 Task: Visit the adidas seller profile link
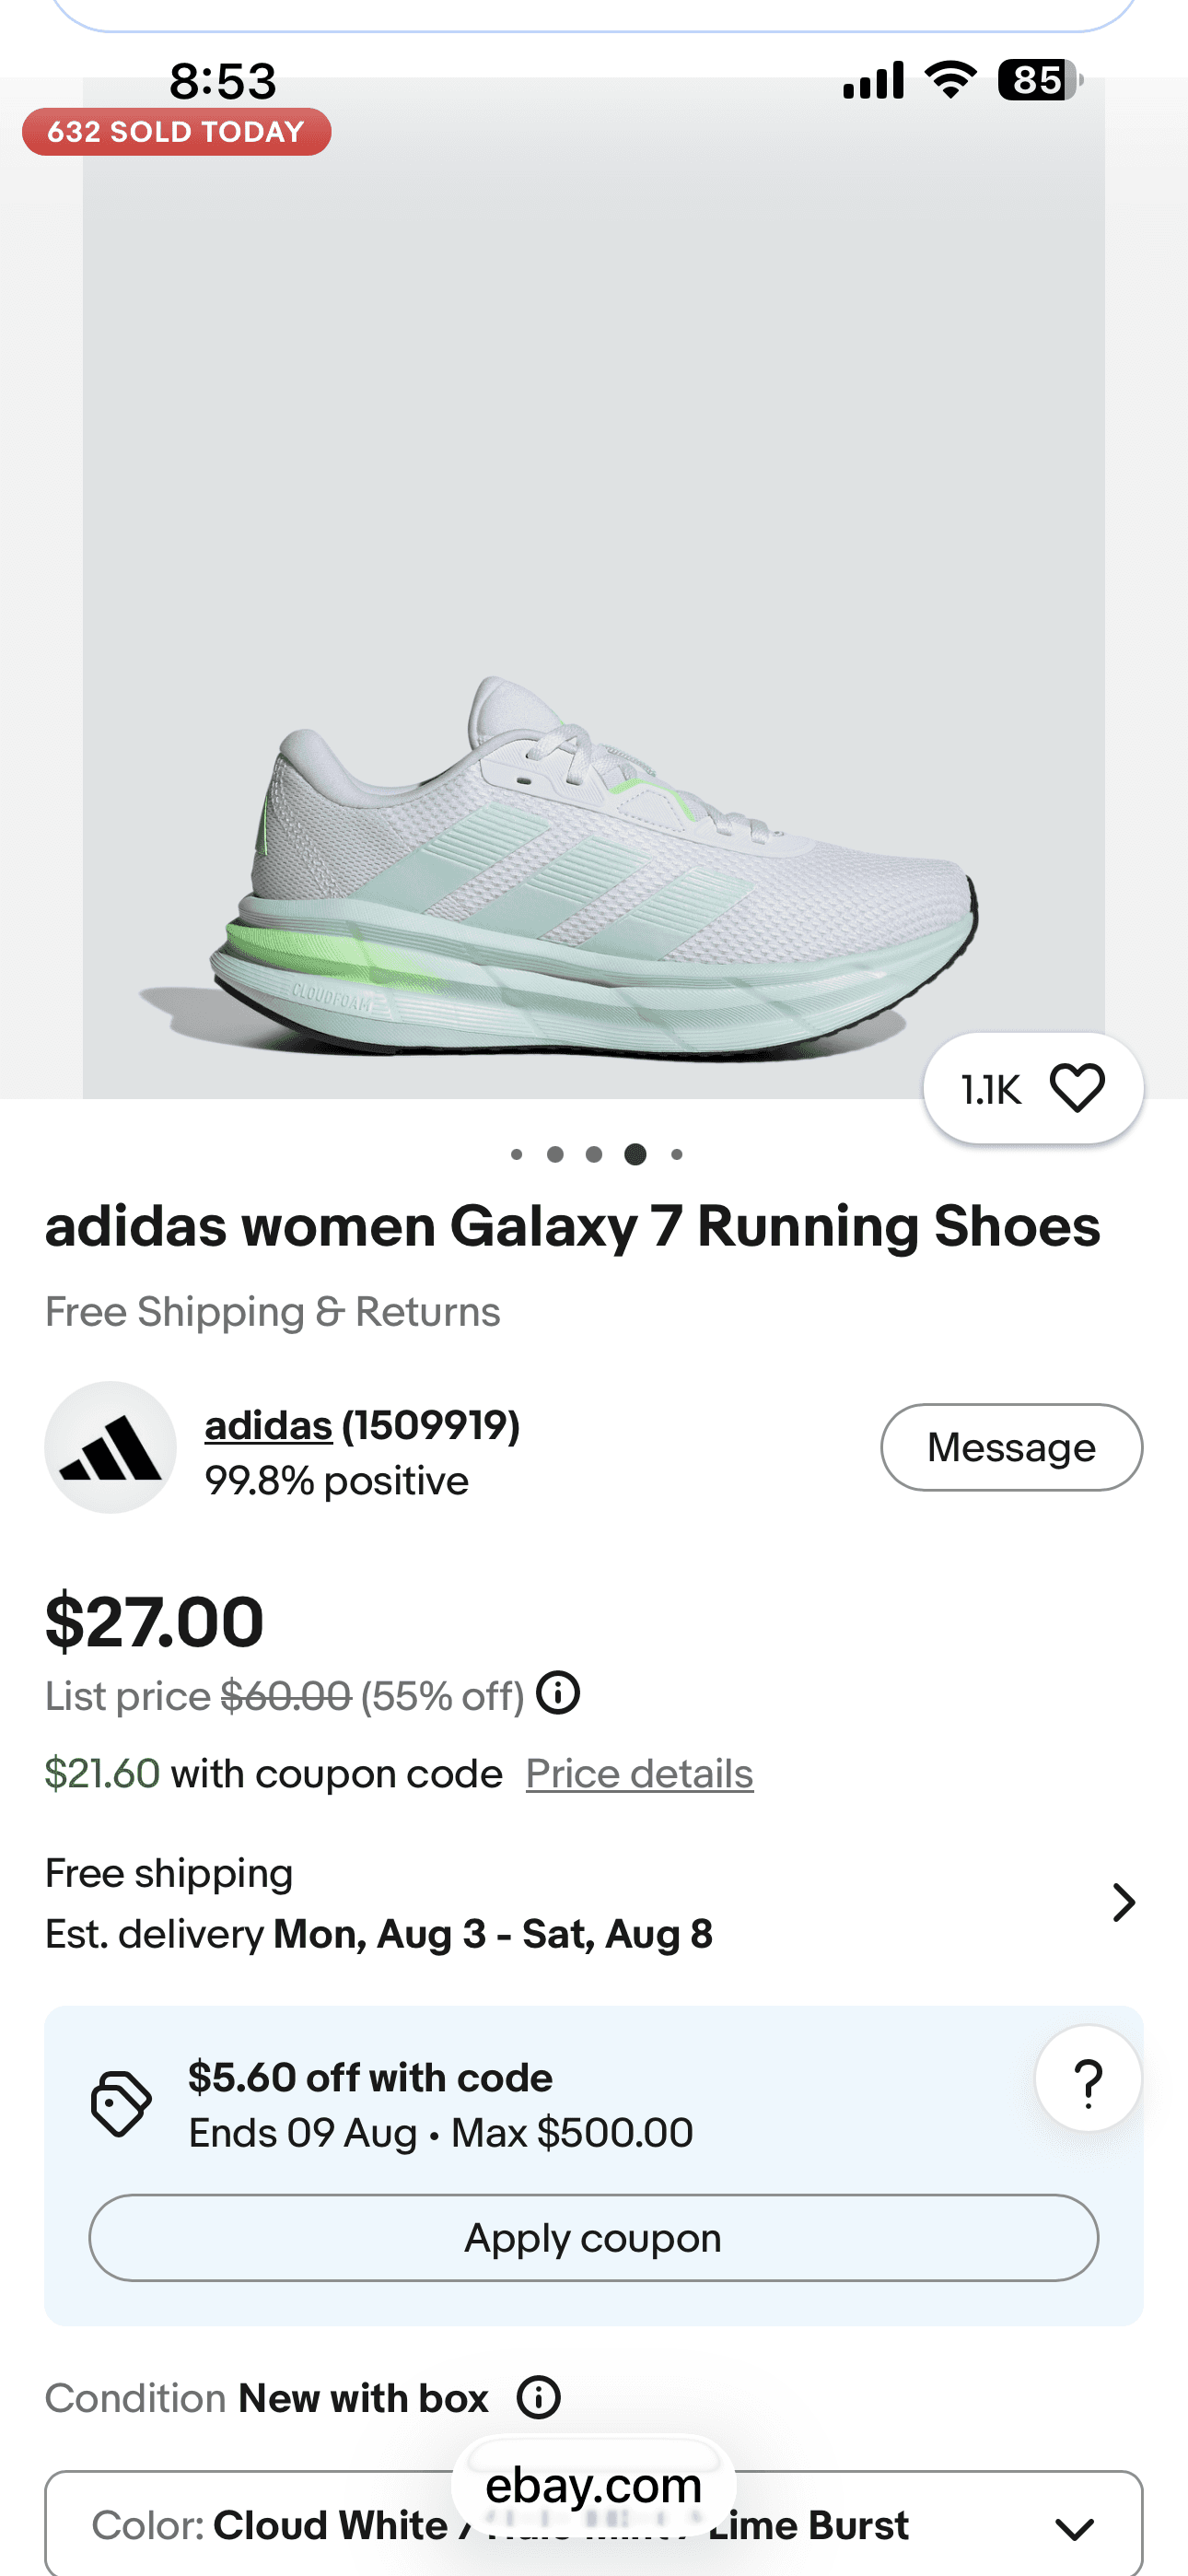pos(269,1426)
